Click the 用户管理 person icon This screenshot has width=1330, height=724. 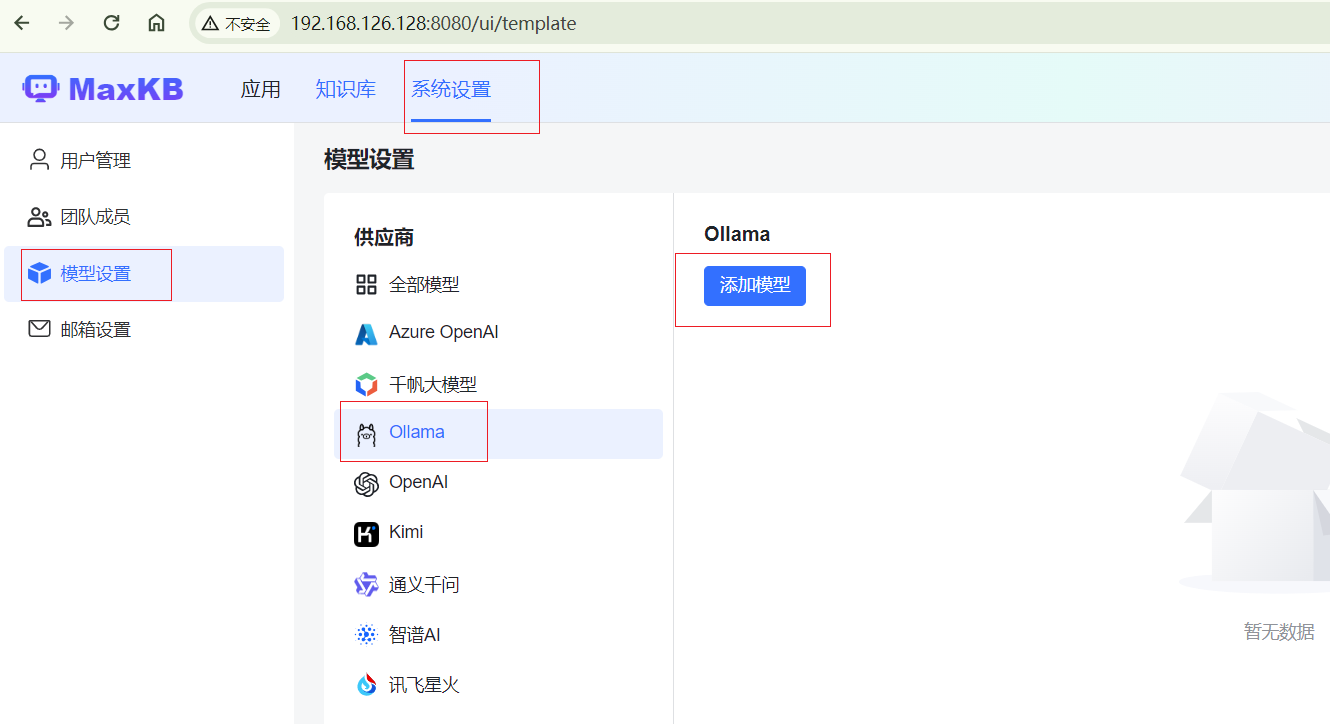click(x=38, y=158)
